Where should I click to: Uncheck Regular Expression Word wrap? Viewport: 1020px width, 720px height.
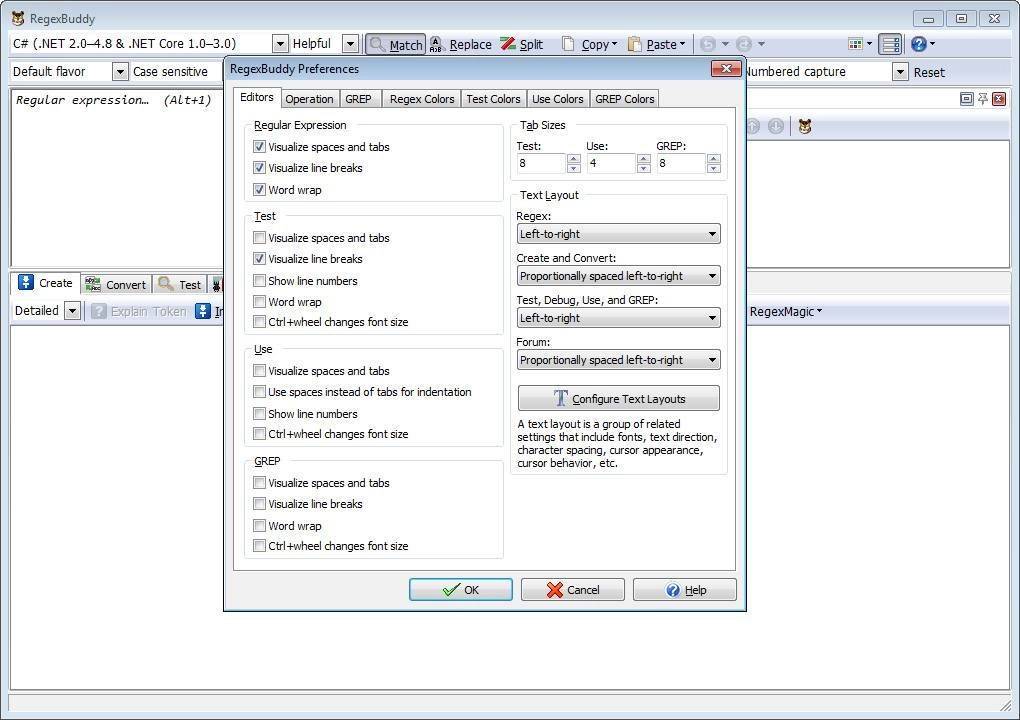(x=260, y=190)
